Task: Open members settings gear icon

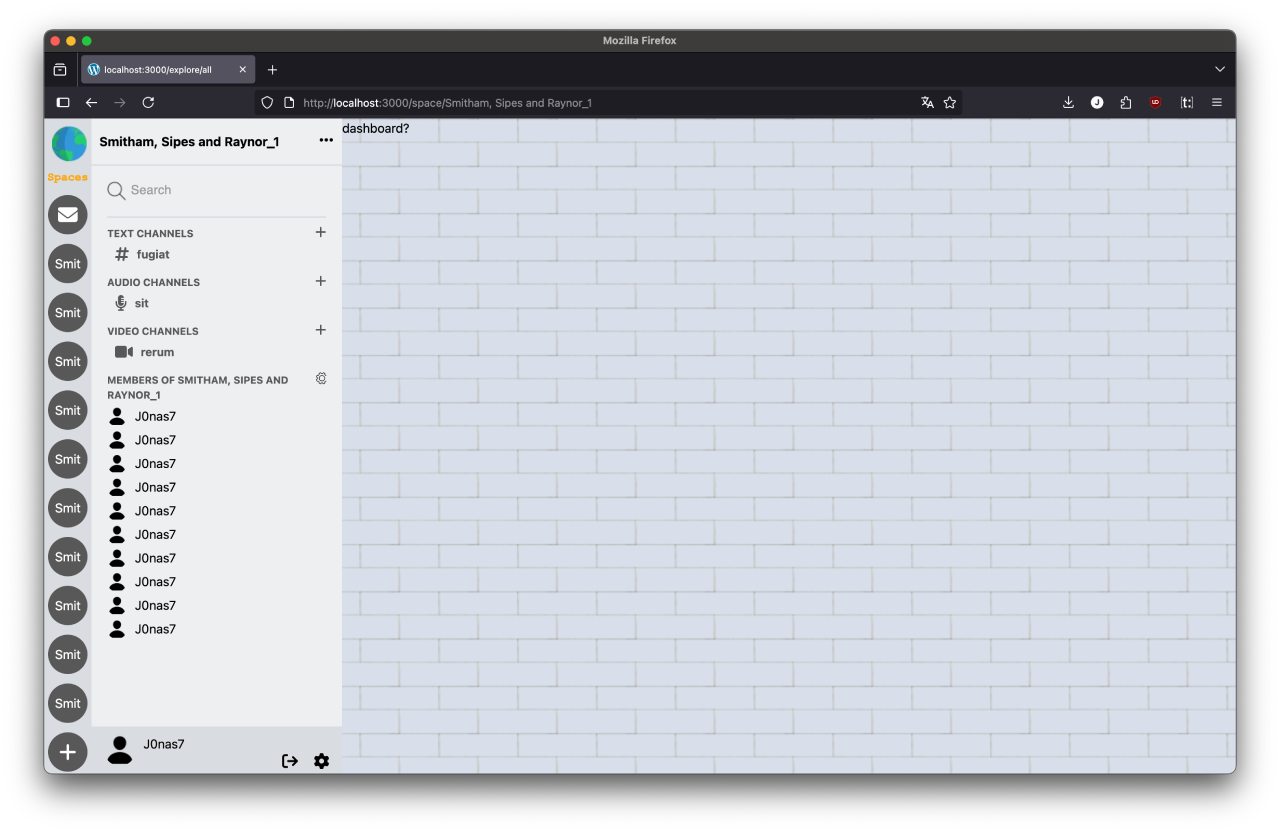Action: 321,379
